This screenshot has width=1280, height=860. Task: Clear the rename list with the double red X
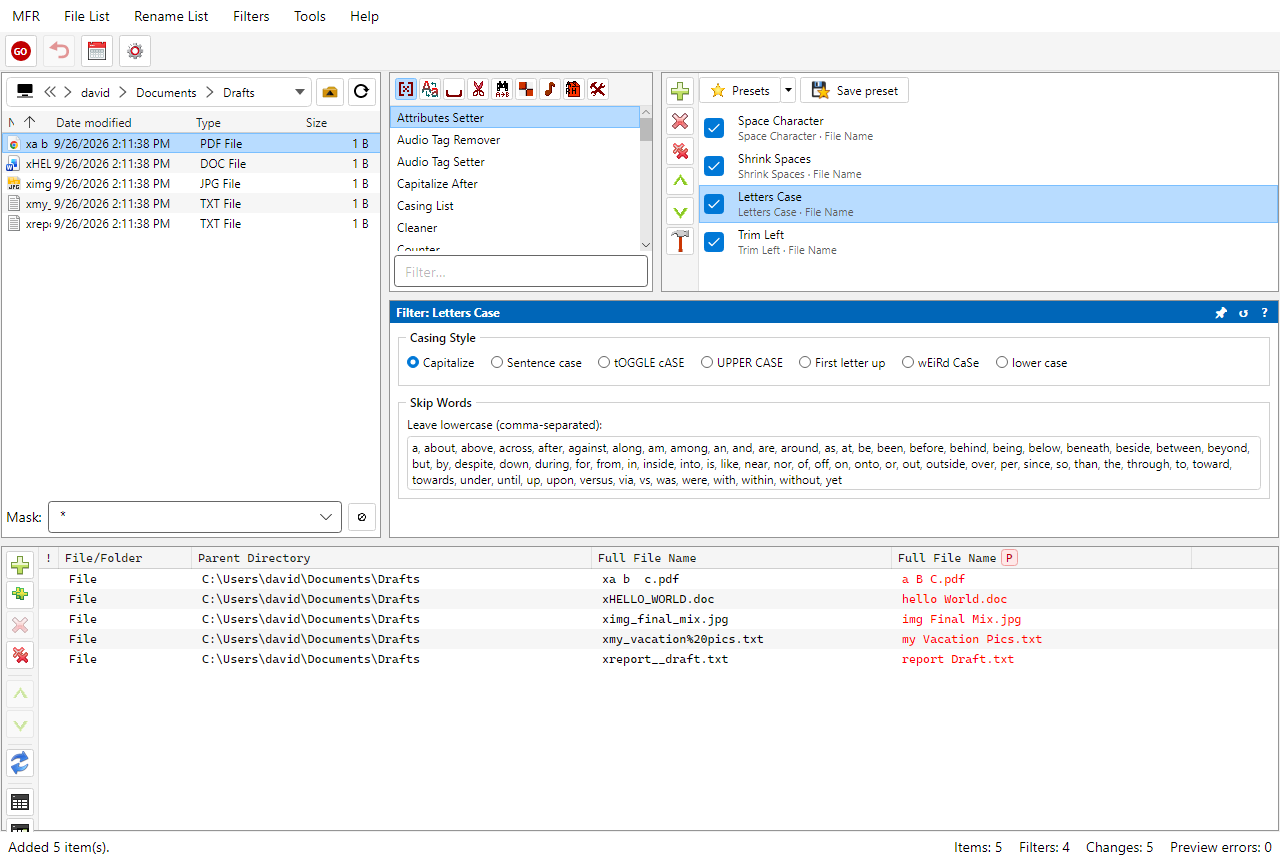(20, 655)
